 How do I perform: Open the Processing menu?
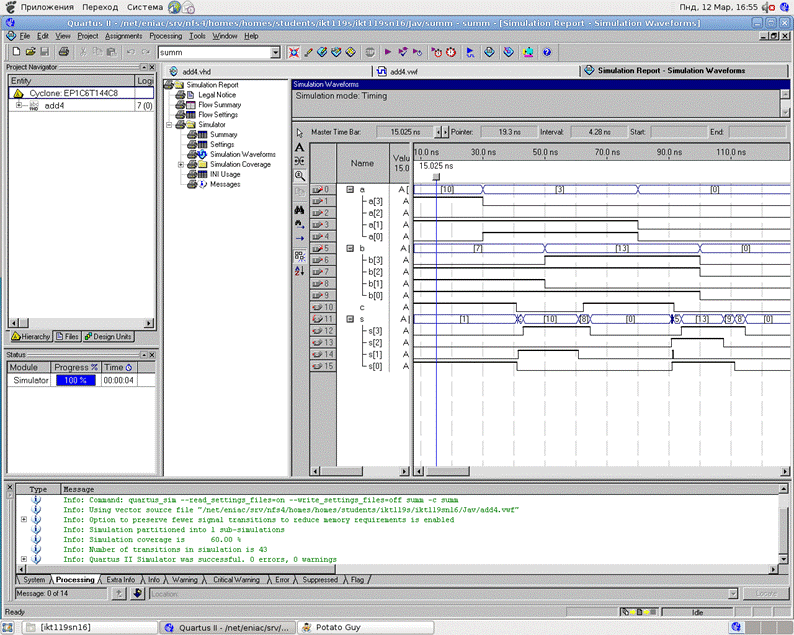pos(165,36)
